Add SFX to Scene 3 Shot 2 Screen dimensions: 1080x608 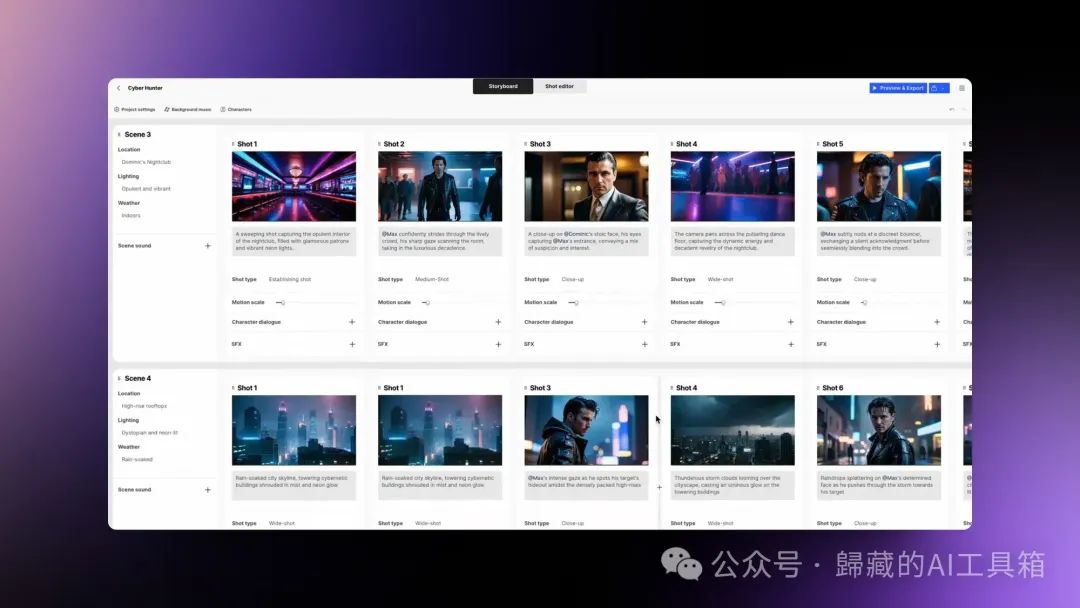[498, 344]
